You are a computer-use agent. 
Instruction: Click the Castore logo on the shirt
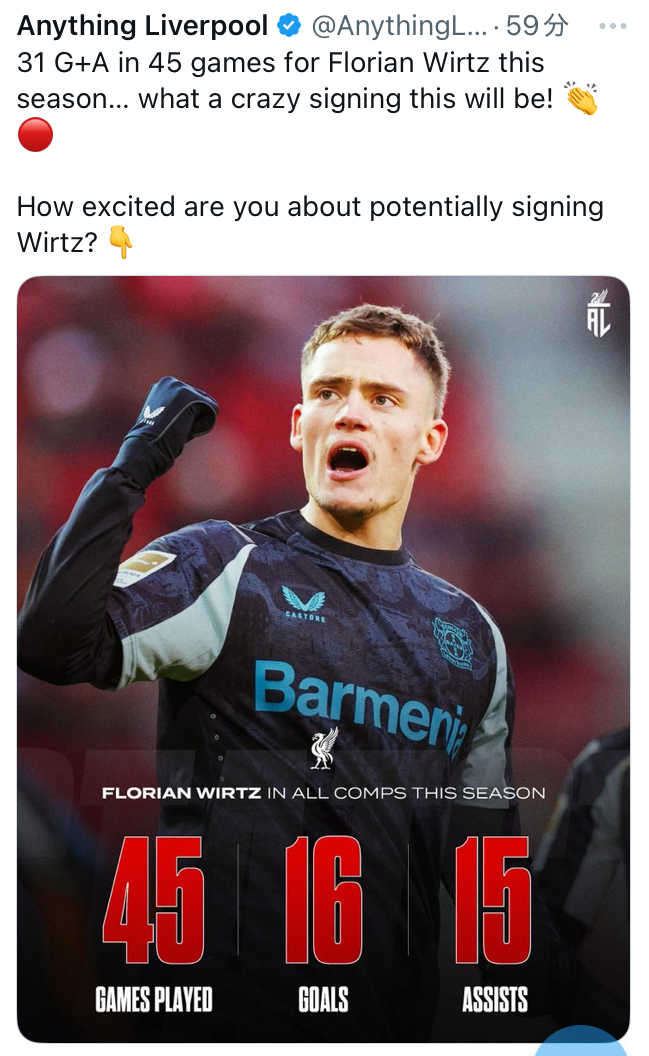[x=304, y=603]
